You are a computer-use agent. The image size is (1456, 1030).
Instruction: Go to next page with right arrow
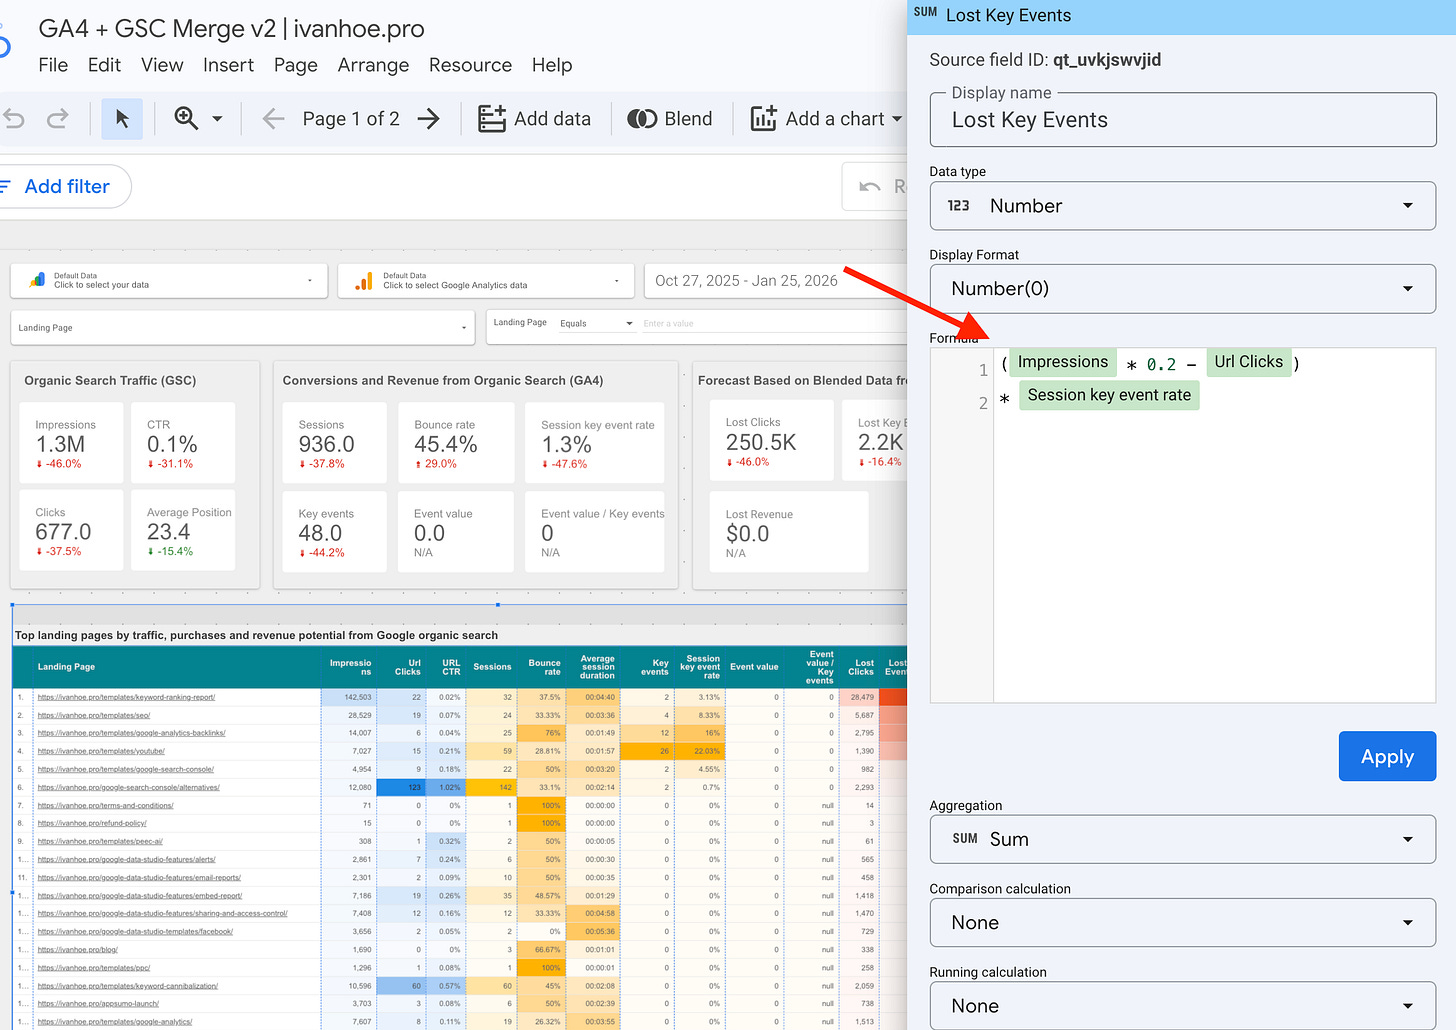(x=428, y=118)
